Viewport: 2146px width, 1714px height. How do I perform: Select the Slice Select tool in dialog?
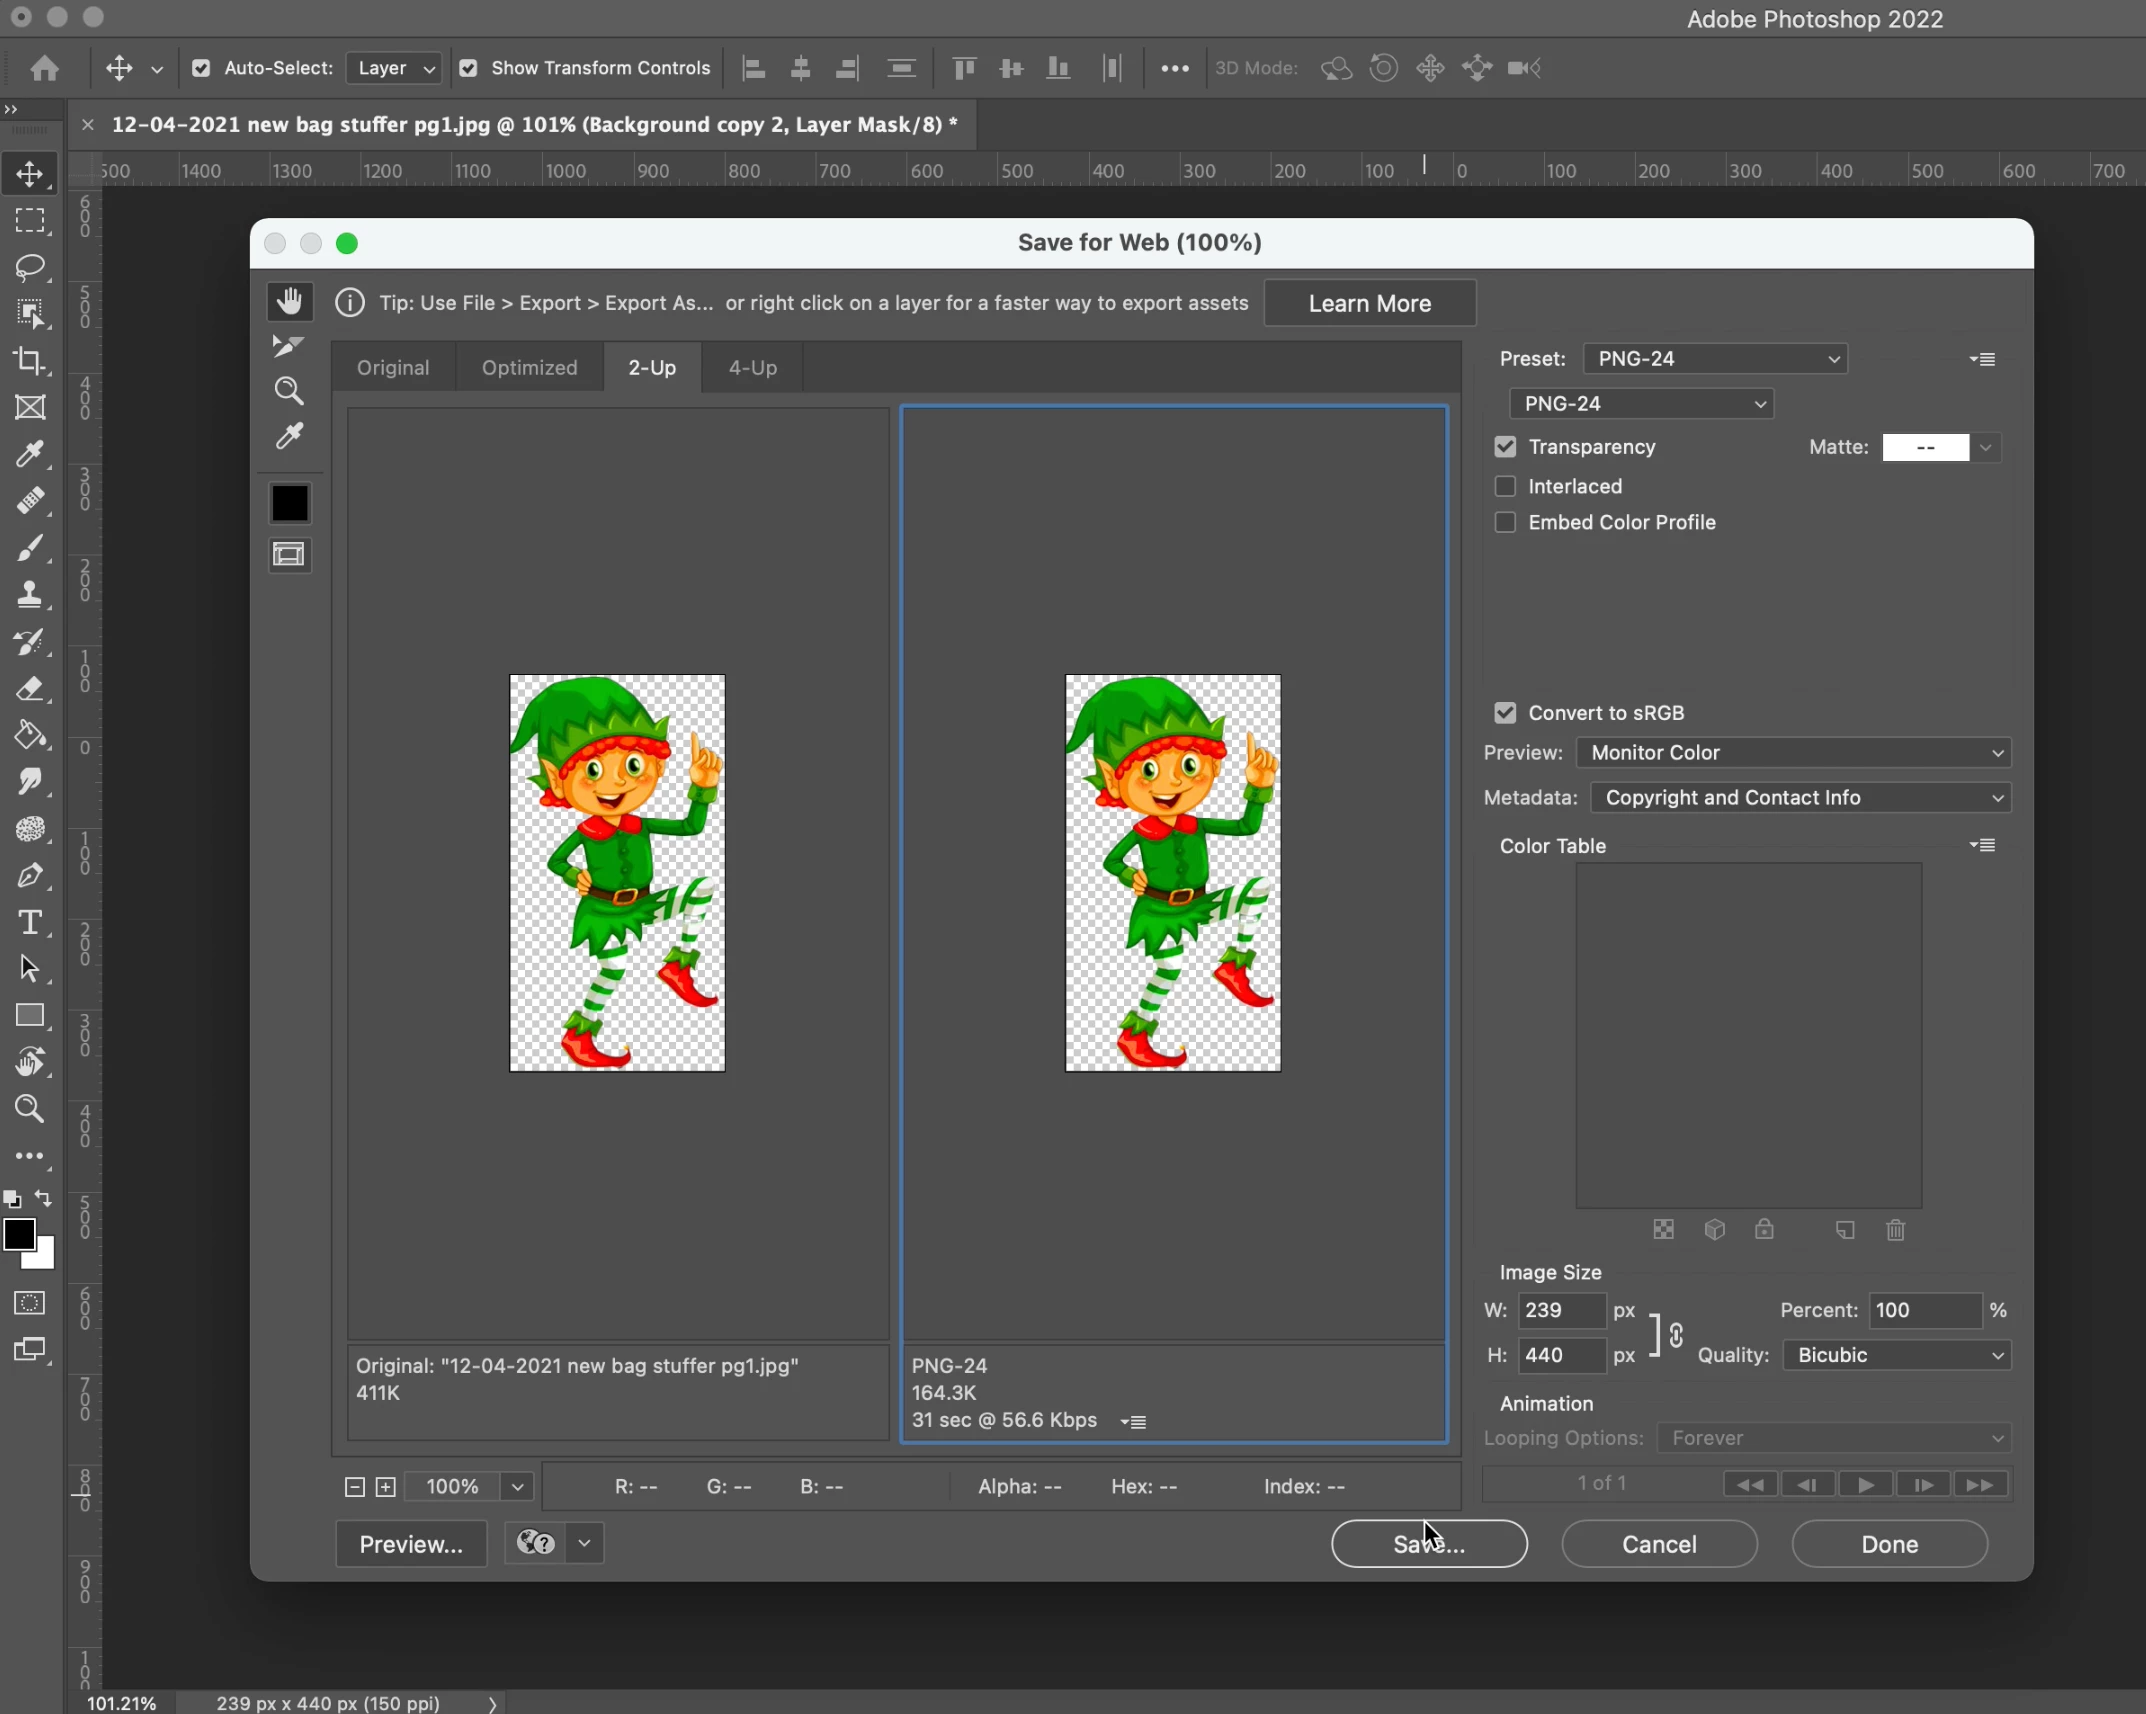[288, 346]
